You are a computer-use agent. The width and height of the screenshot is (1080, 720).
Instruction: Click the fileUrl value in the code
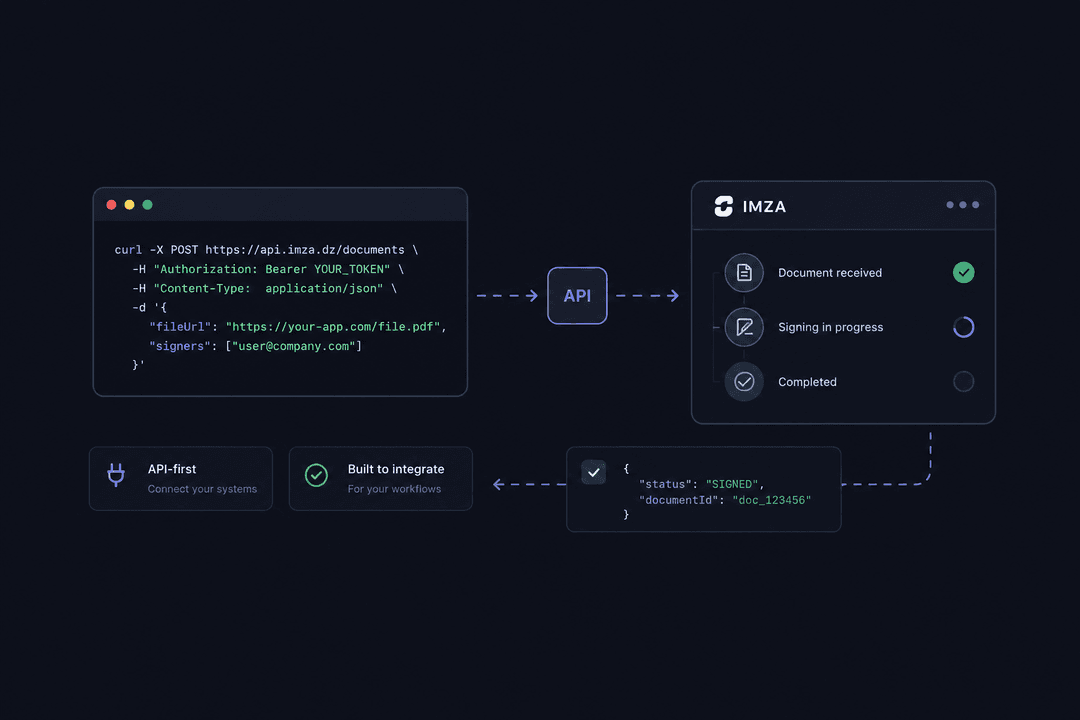[x=333, y=327]
